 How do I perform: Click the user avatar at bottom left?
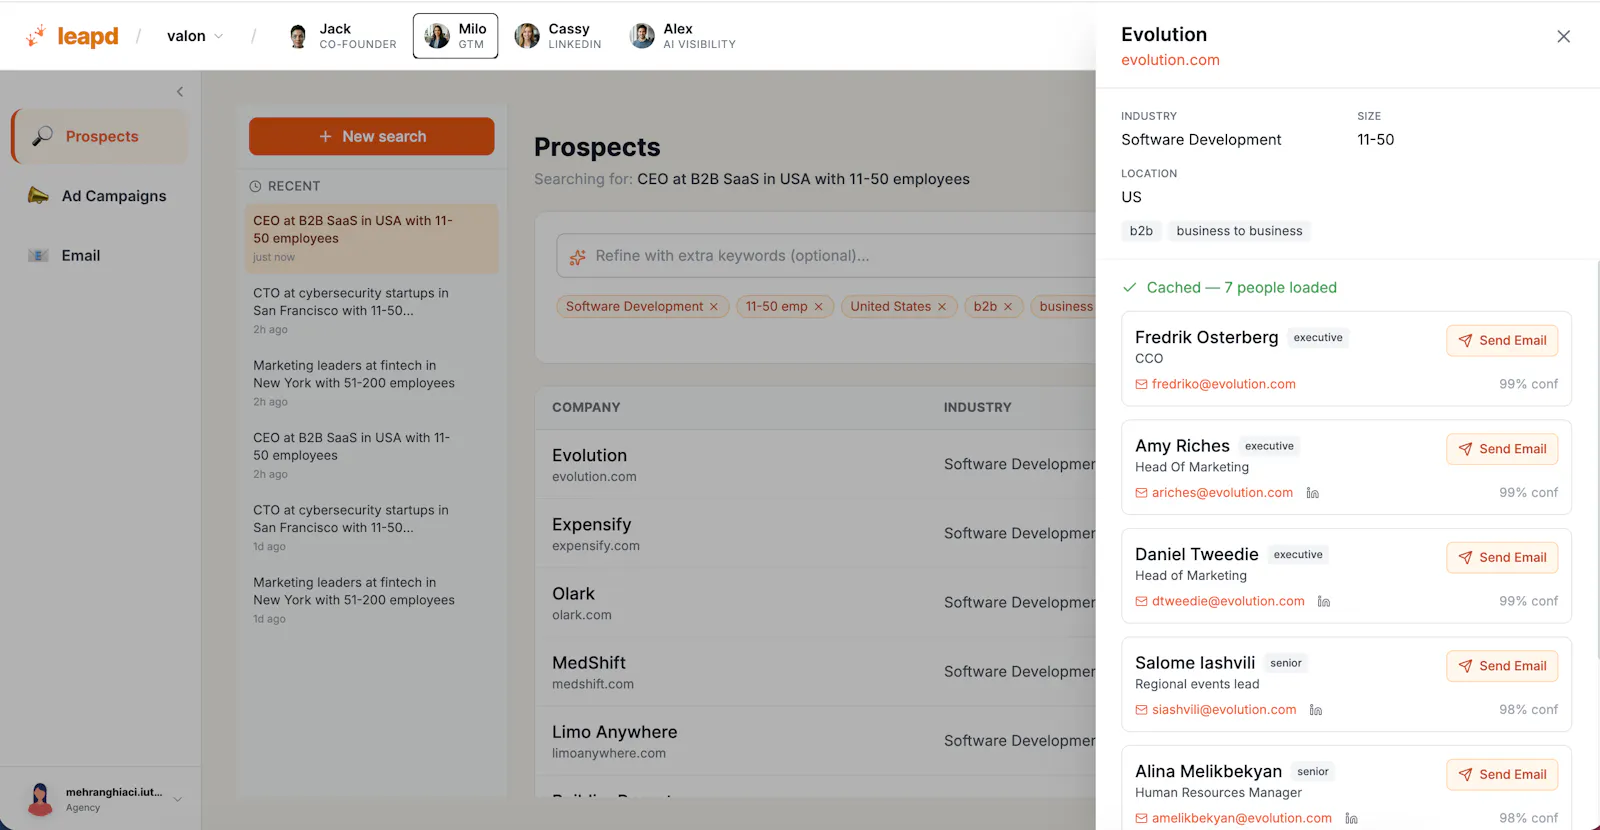point(40,799)
